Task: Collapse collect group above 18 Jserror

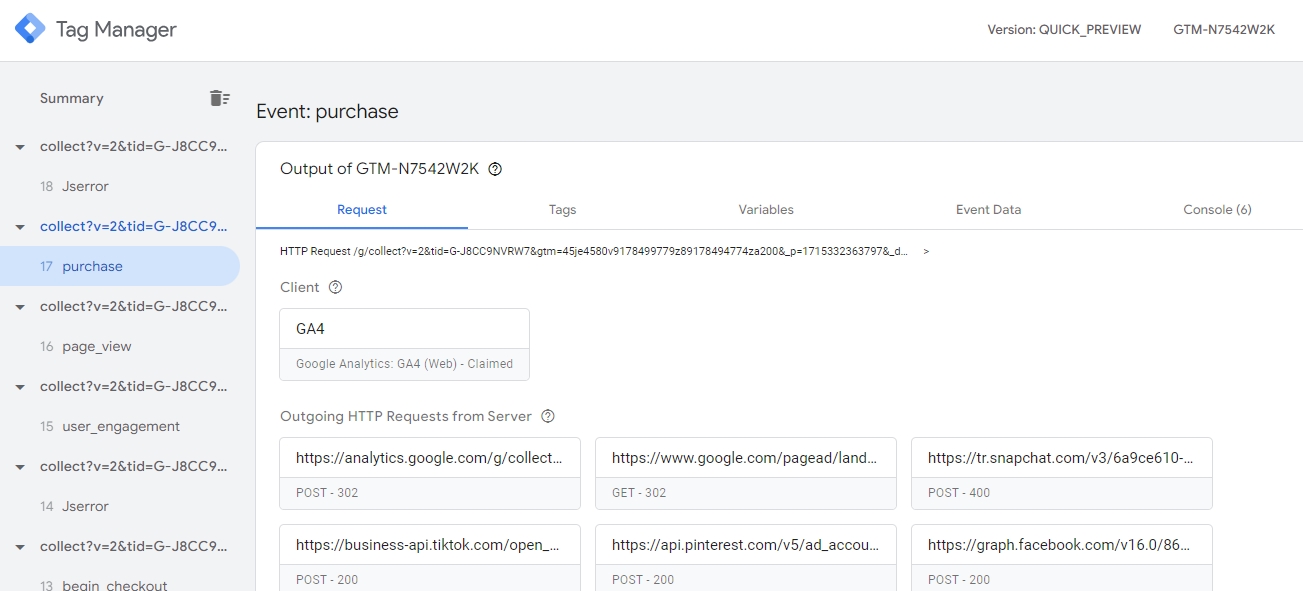Action: click(x=20, y=147)
